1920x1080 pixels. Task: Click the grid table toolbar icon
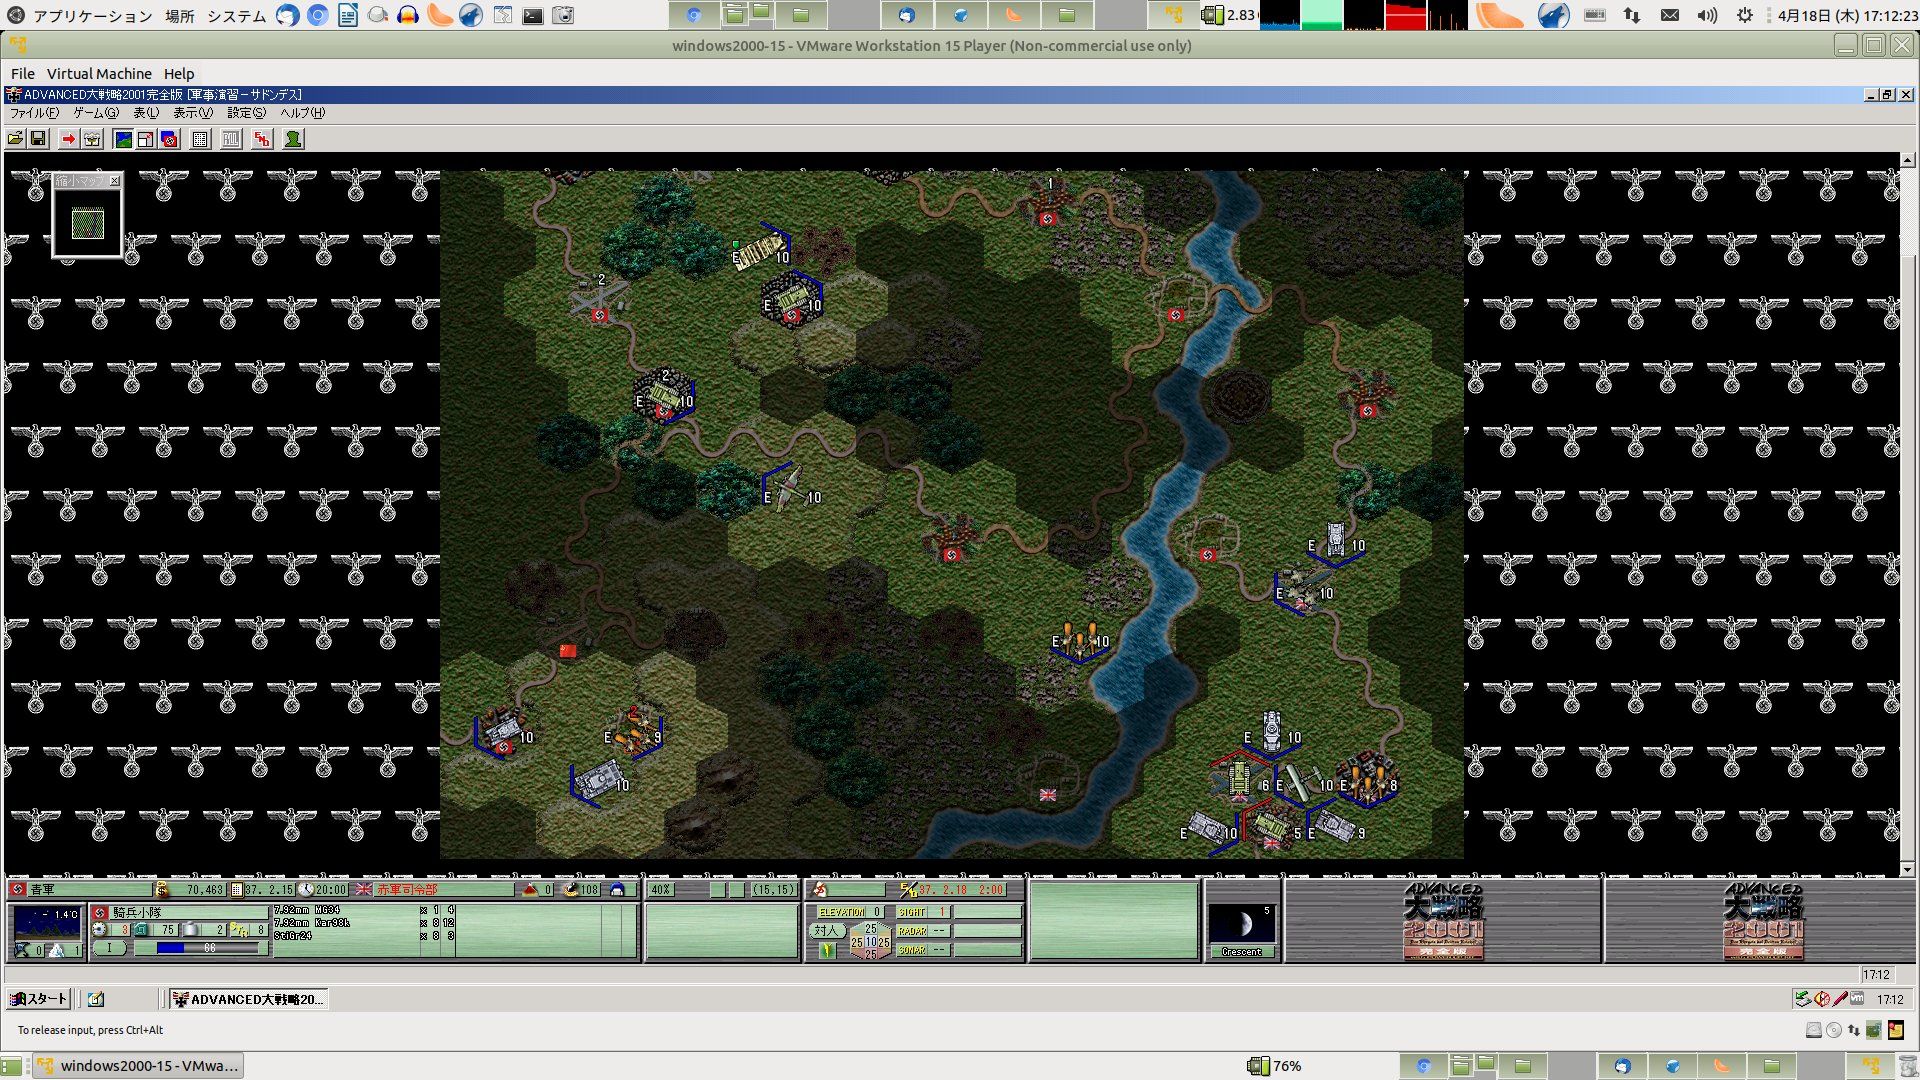click(200, 139)
